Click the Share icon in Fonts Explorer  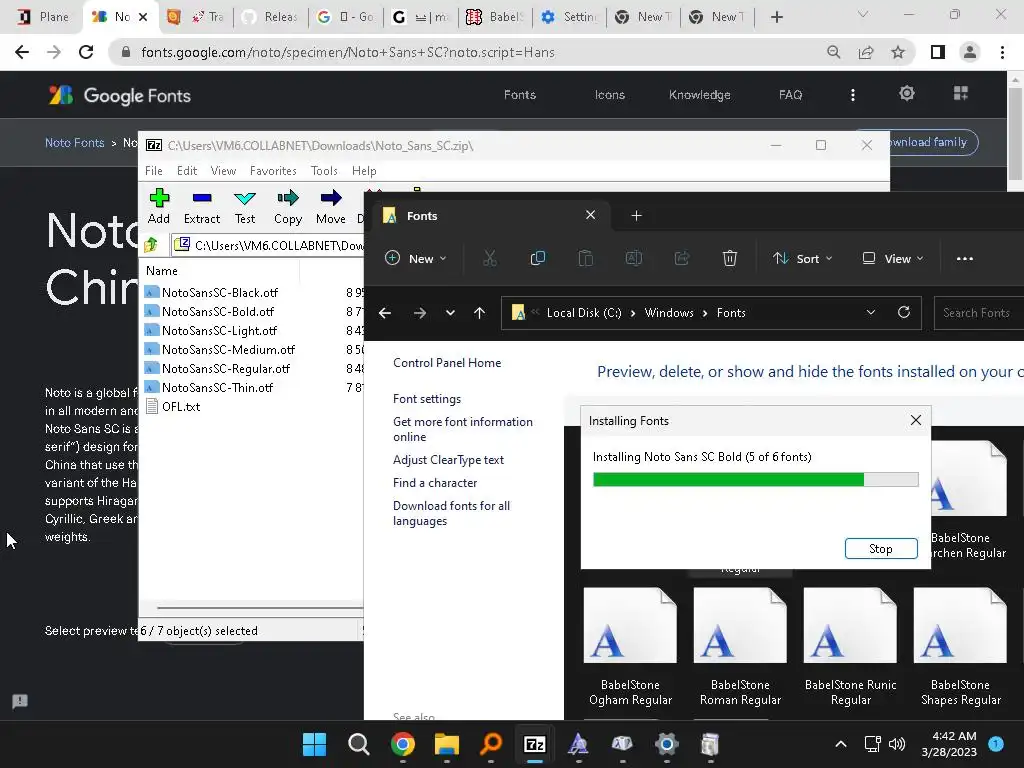(682, 259)
